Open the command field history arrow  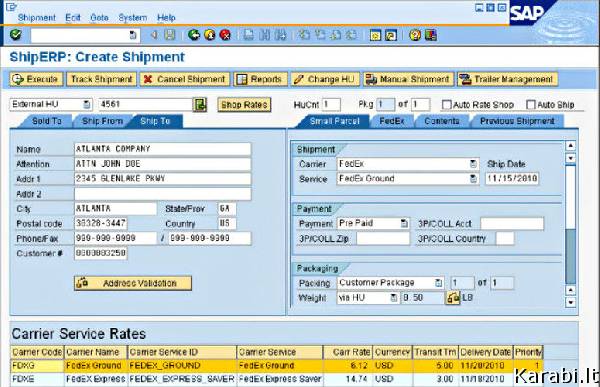(x=133, y=35)
